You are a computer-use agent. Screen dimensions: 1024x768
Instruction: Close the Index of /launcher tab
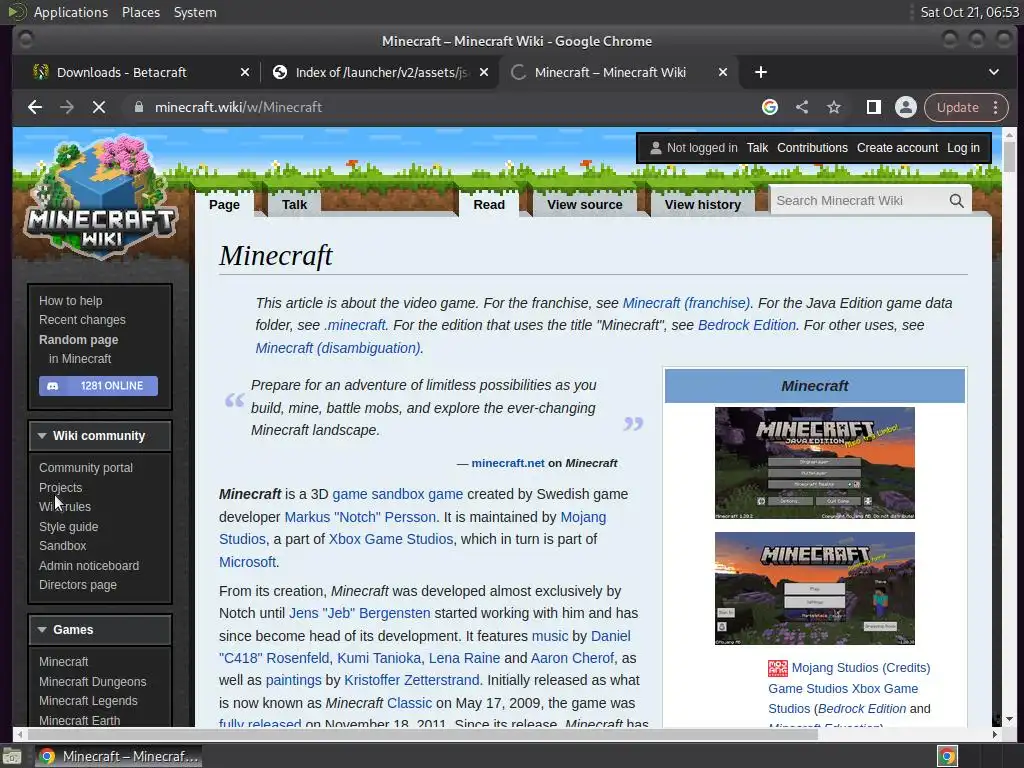point(484,72)
